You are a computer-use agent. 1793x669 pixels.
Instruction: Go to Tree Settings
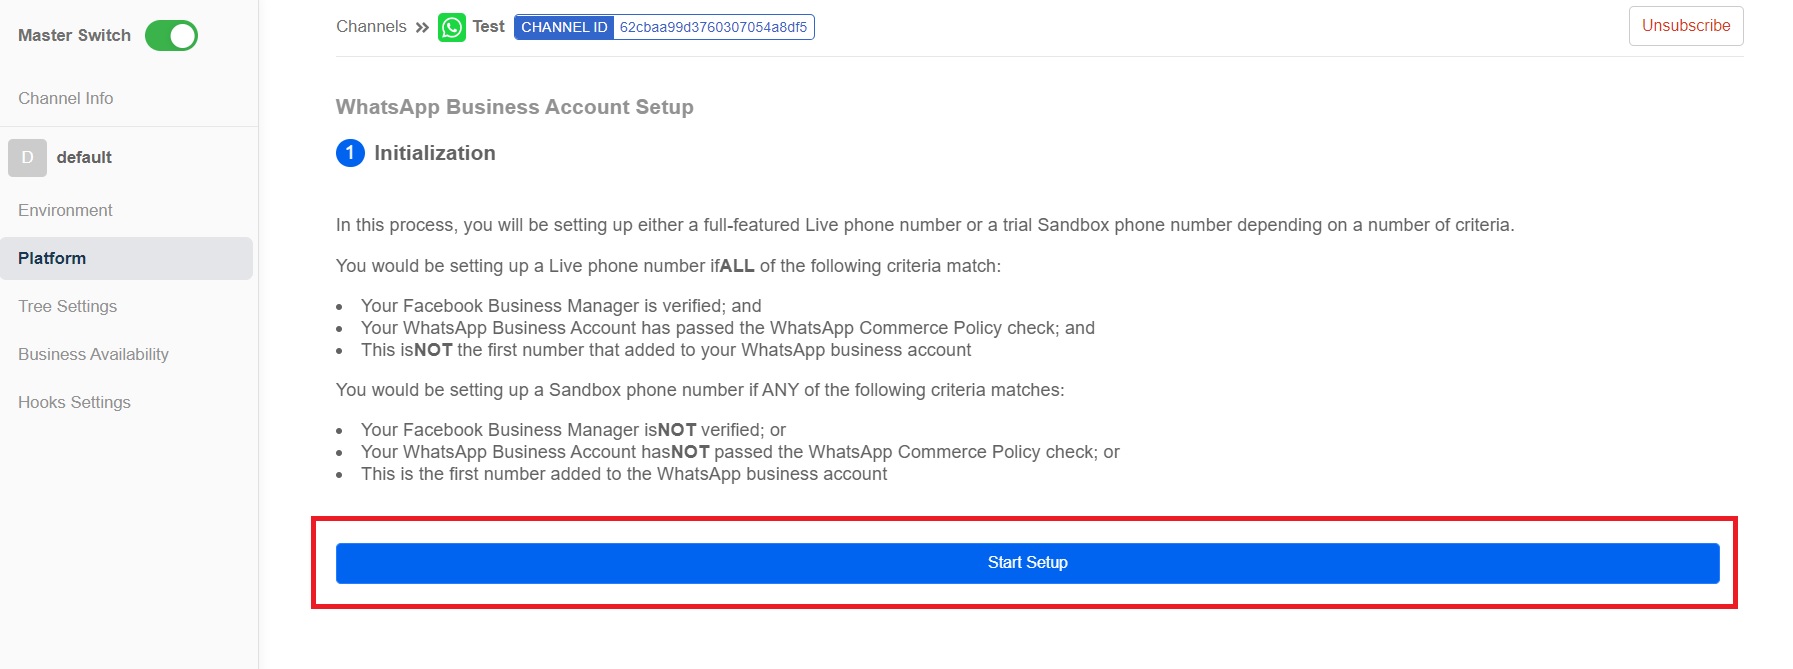[67, 306]
